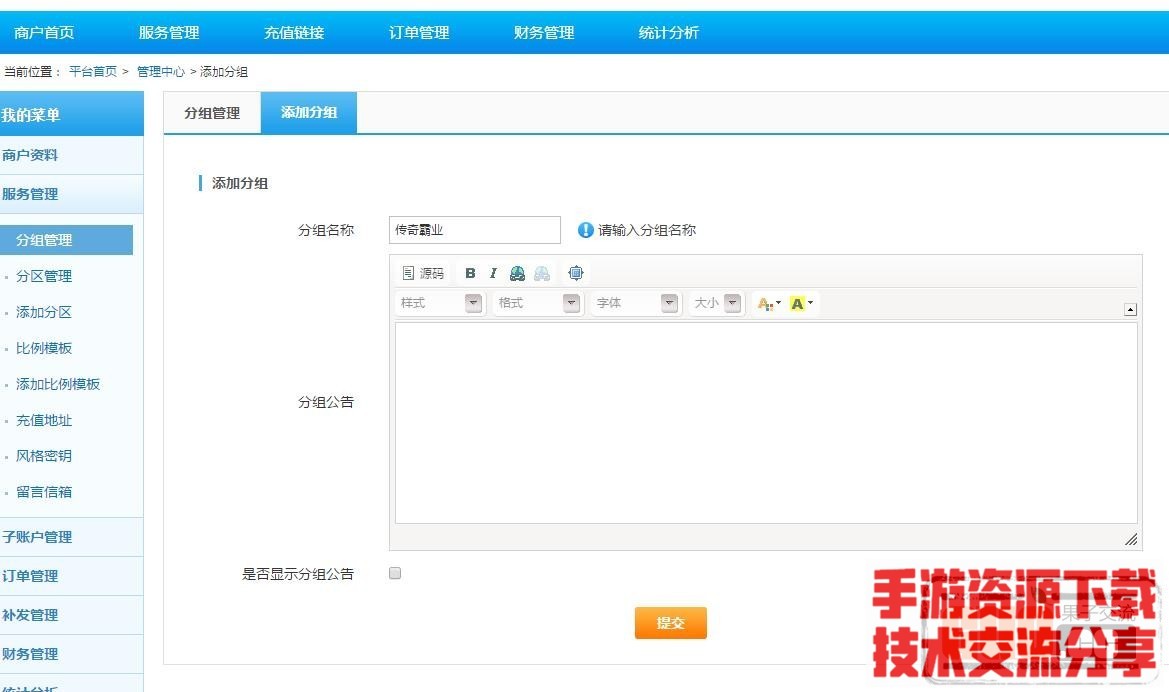The height and width of the screenshot is (692, 1169).
Task: Click the blue info icon beside group name
Action: (x=586, y=230)
